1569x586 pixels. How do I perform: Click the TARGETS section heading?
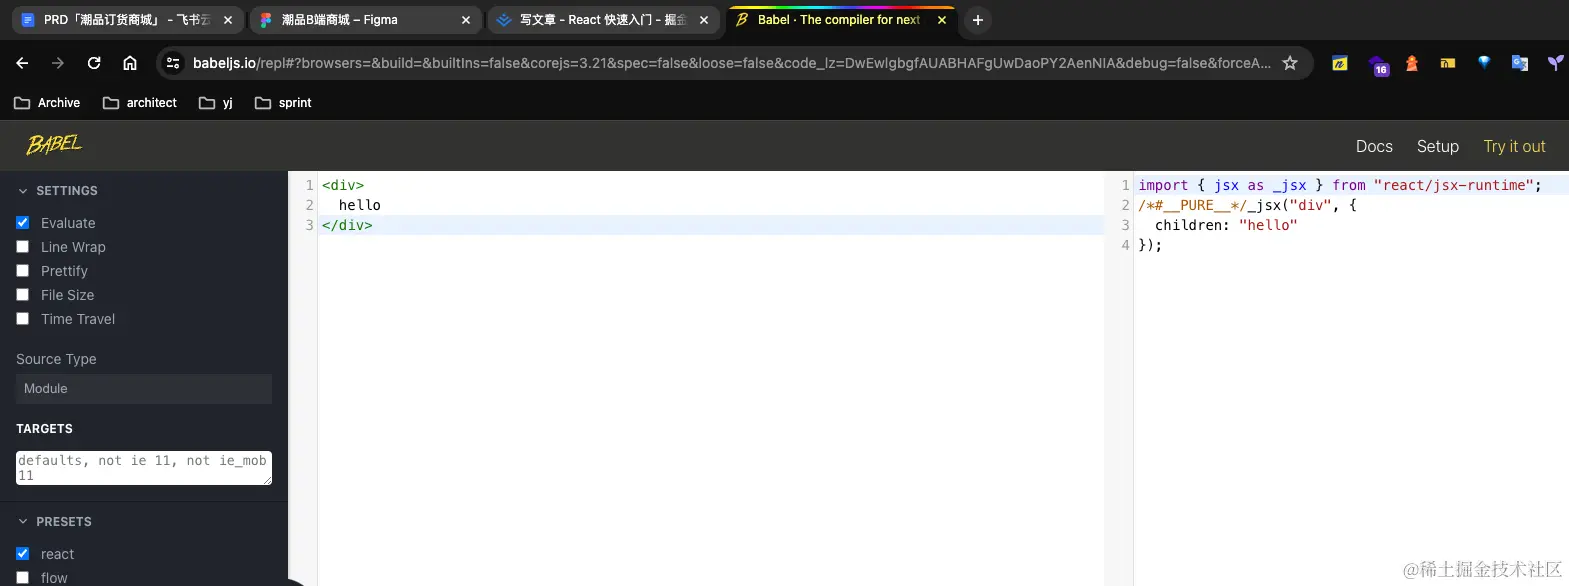(x=44, y=429)
